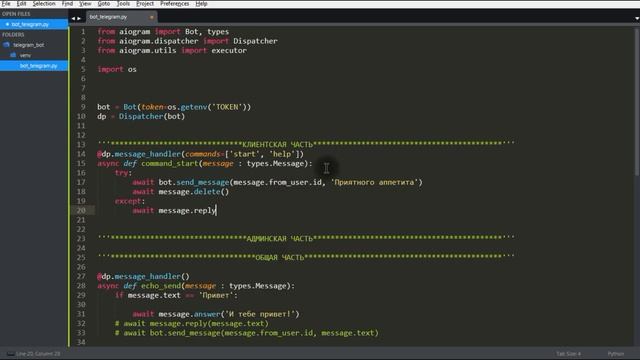Screen dimensions: 640x360
Task: Click the 'Приятного аппетита' string
Action: pos(374,182)
